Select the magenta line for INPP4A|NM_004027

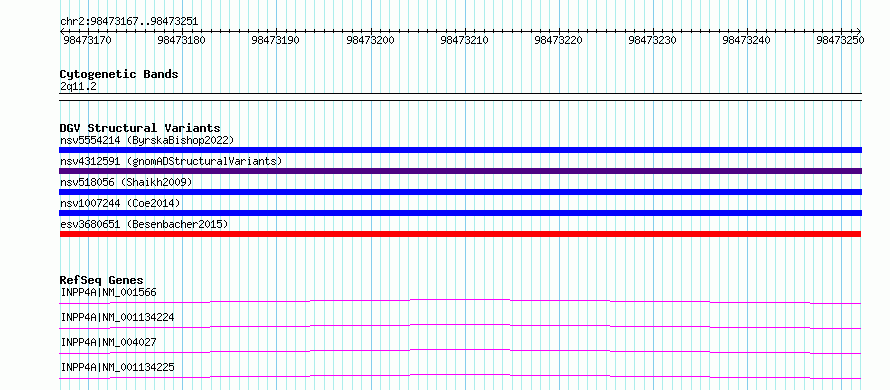click(x=460, y=351)
